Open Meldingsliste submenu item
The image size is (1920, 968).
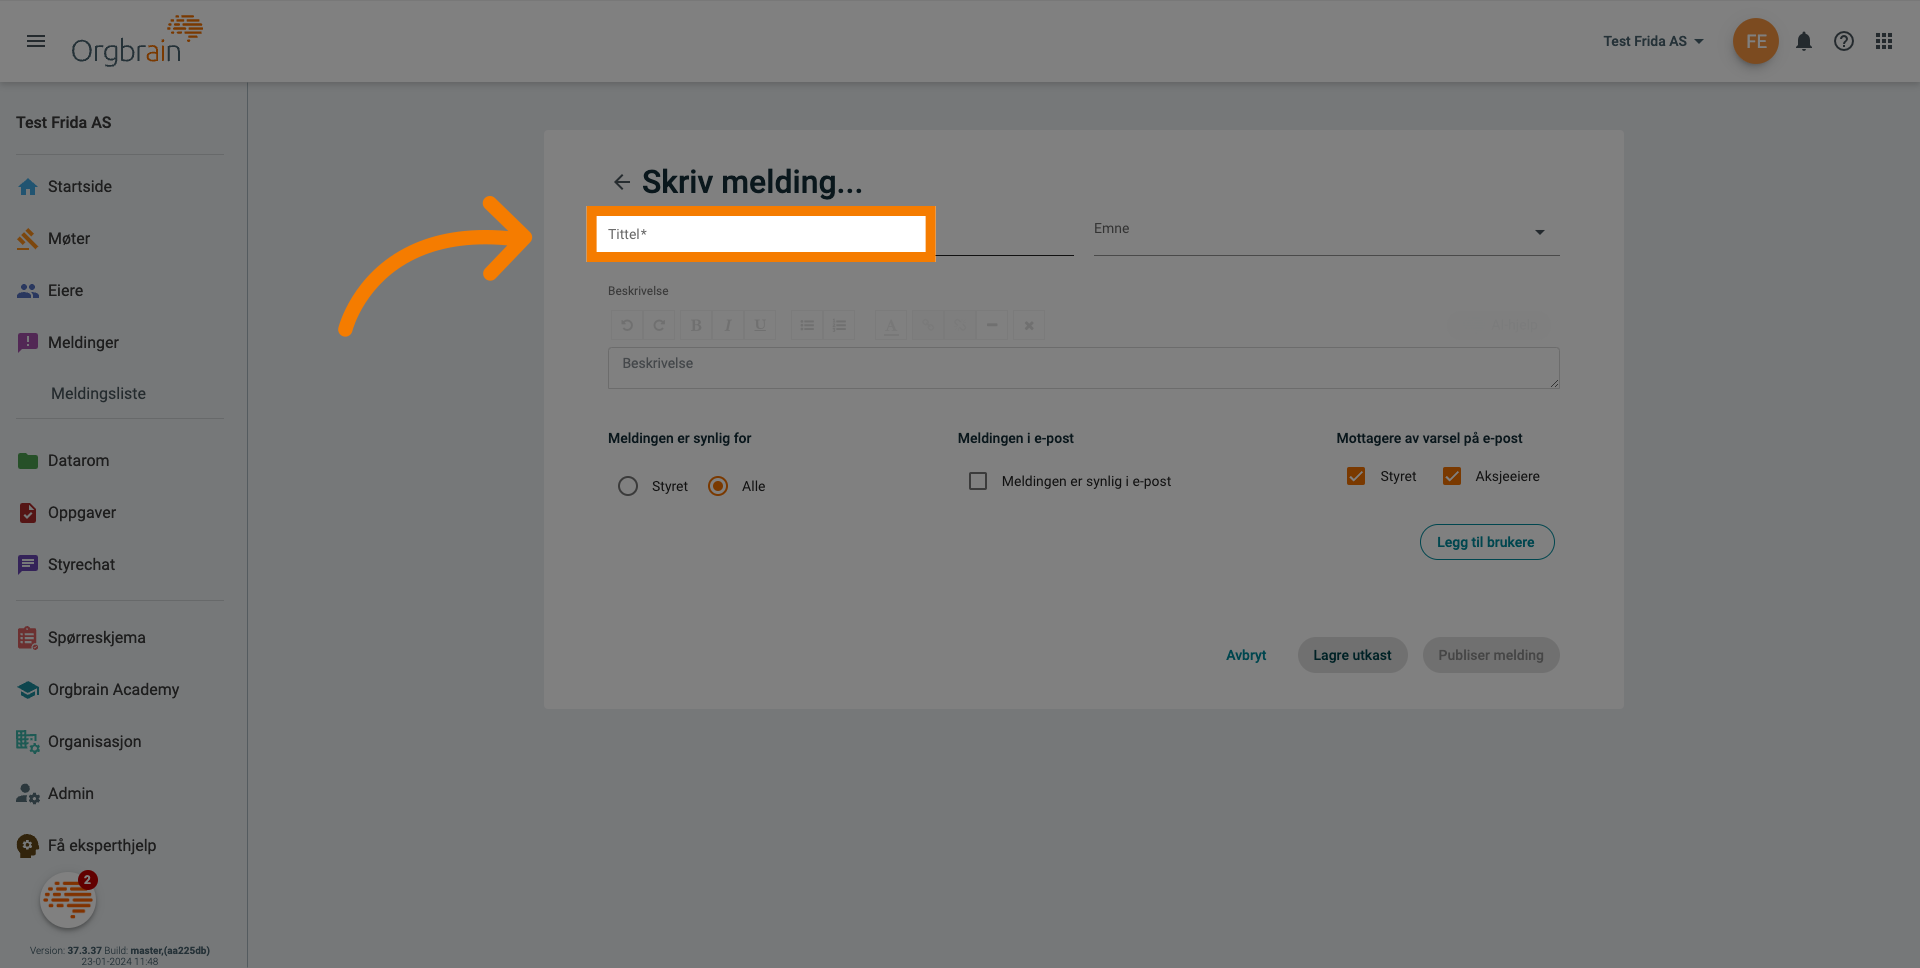pos(98,394)
